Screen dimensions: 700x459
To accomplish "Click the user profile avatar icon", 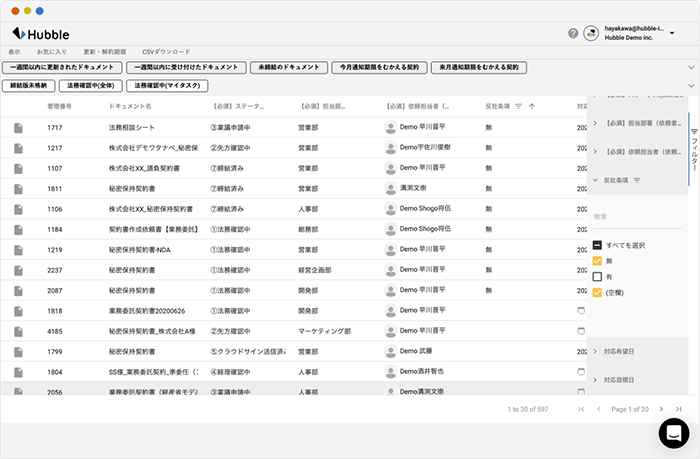I will 591,33.
